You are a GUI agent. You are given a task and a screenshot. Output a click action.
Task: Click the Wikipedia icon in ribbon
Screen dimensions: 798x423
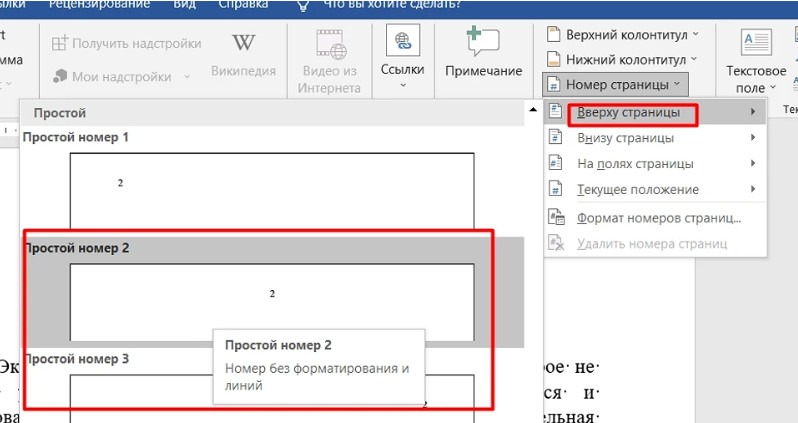[243, 45]
